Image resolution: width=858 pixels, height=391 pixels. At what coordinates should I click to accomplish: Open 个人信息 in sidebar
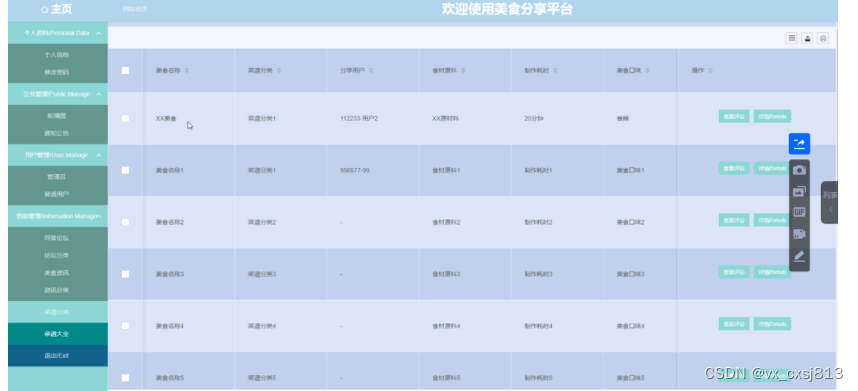tap(57, 55)
